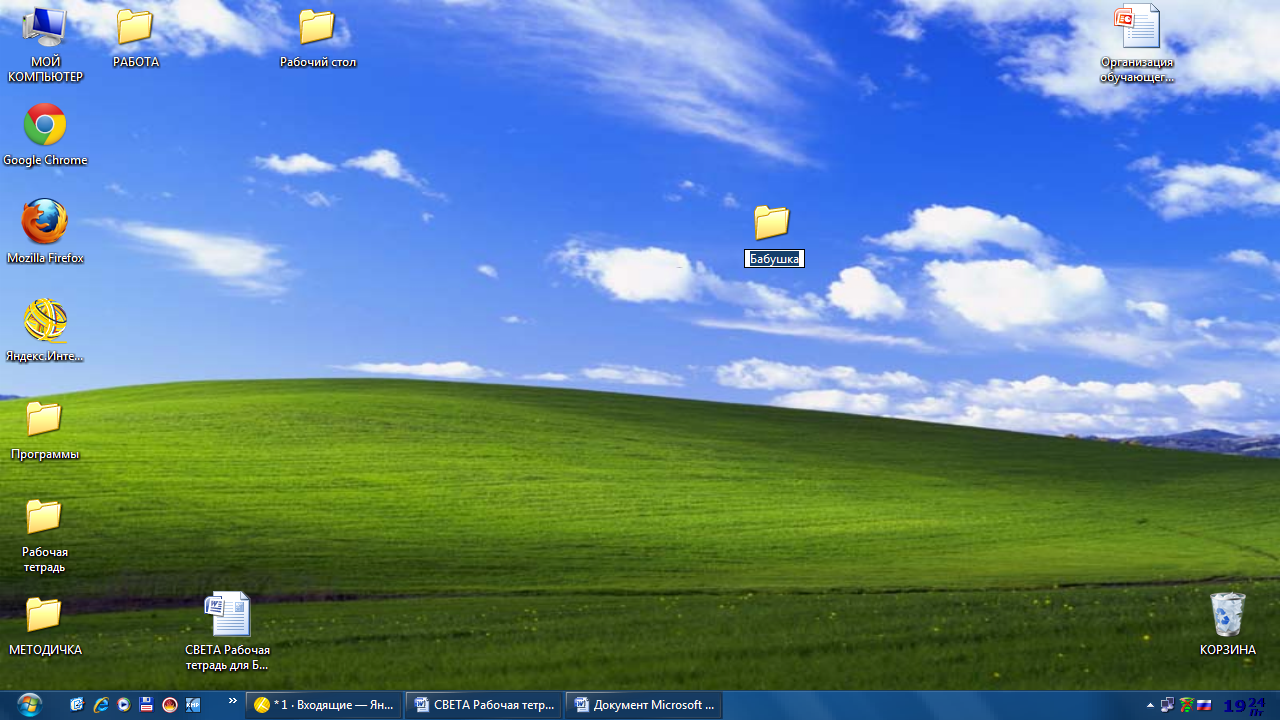Open the Windows Start menu orb
Image resolution: width=1280 pixels, height=720 pixels.
coord(29,705)
